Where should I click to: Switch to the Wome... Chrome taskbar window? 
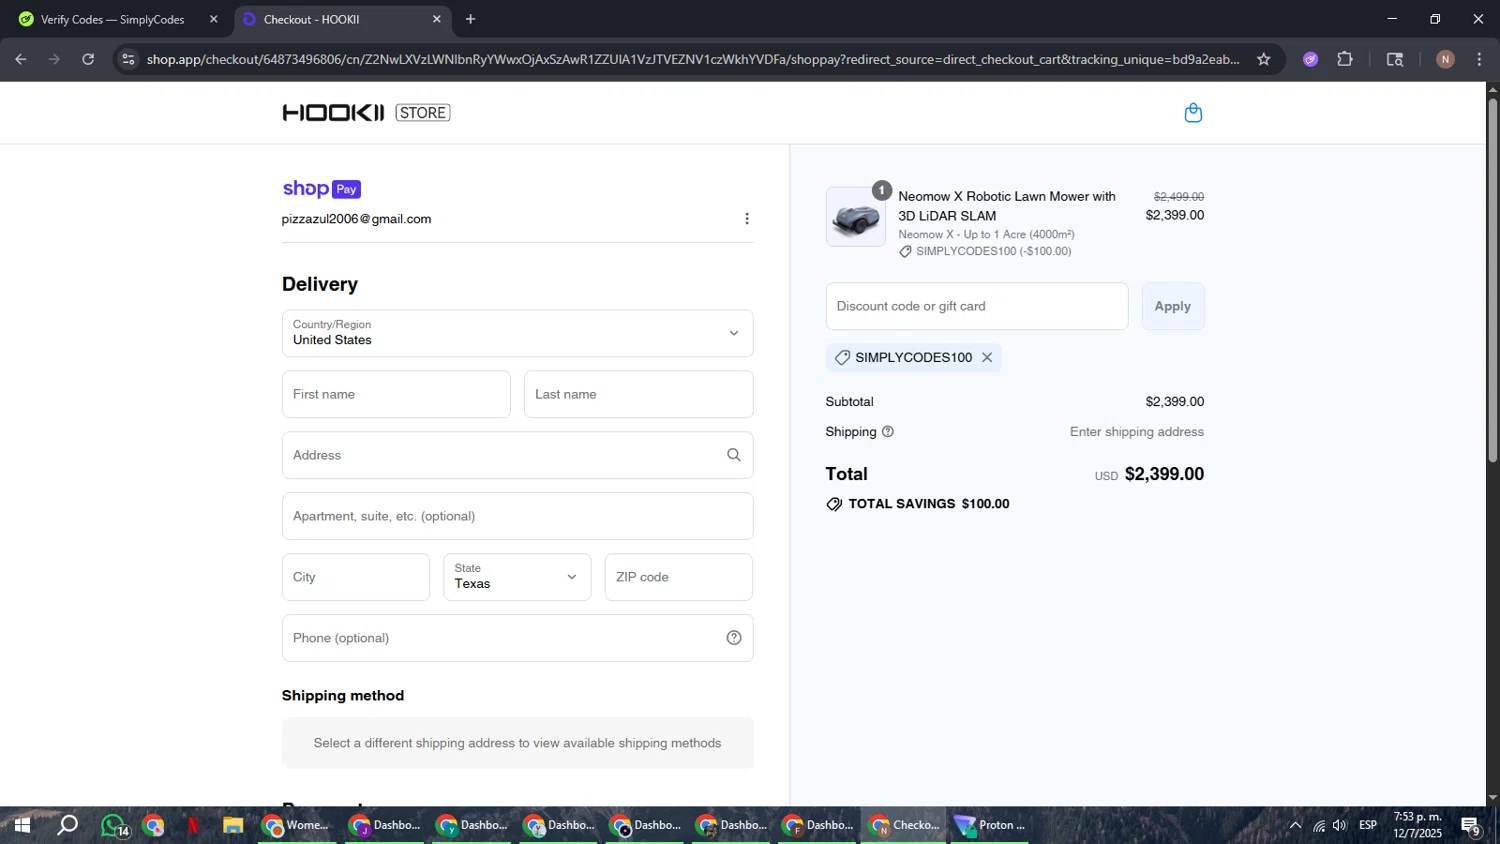(x=296, y=825)
